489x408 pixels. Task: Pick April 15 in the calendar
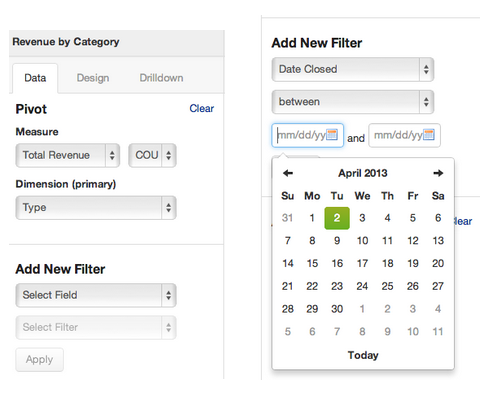(x=312, y=263)
